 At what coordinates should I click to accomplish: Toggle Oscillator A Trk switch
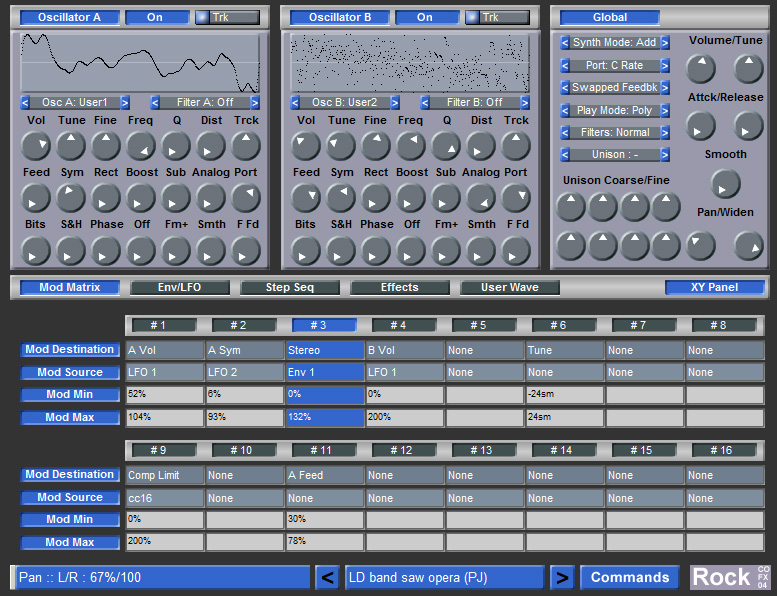(227, 17)
